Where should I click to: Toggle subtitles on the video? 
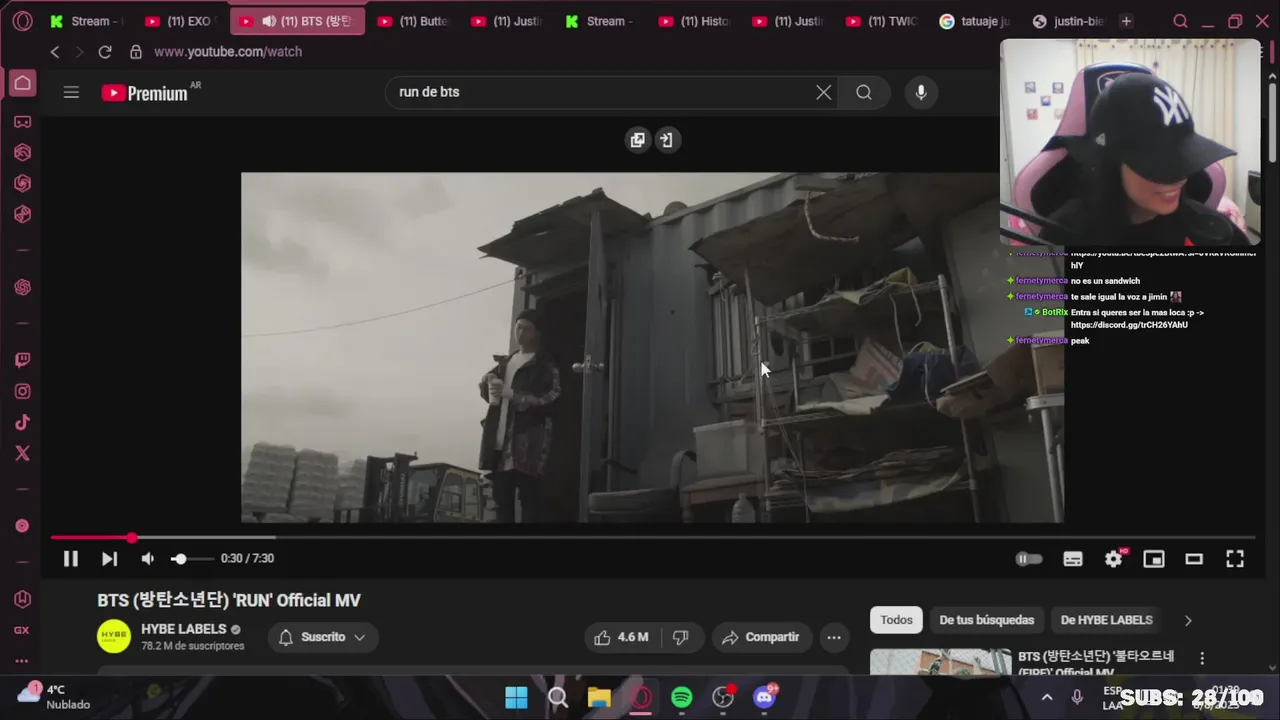pos(1073,559)
